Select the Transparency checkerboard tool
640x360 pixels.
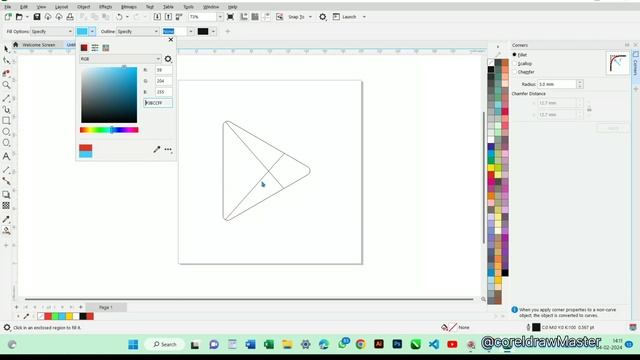tap(6, 205)
